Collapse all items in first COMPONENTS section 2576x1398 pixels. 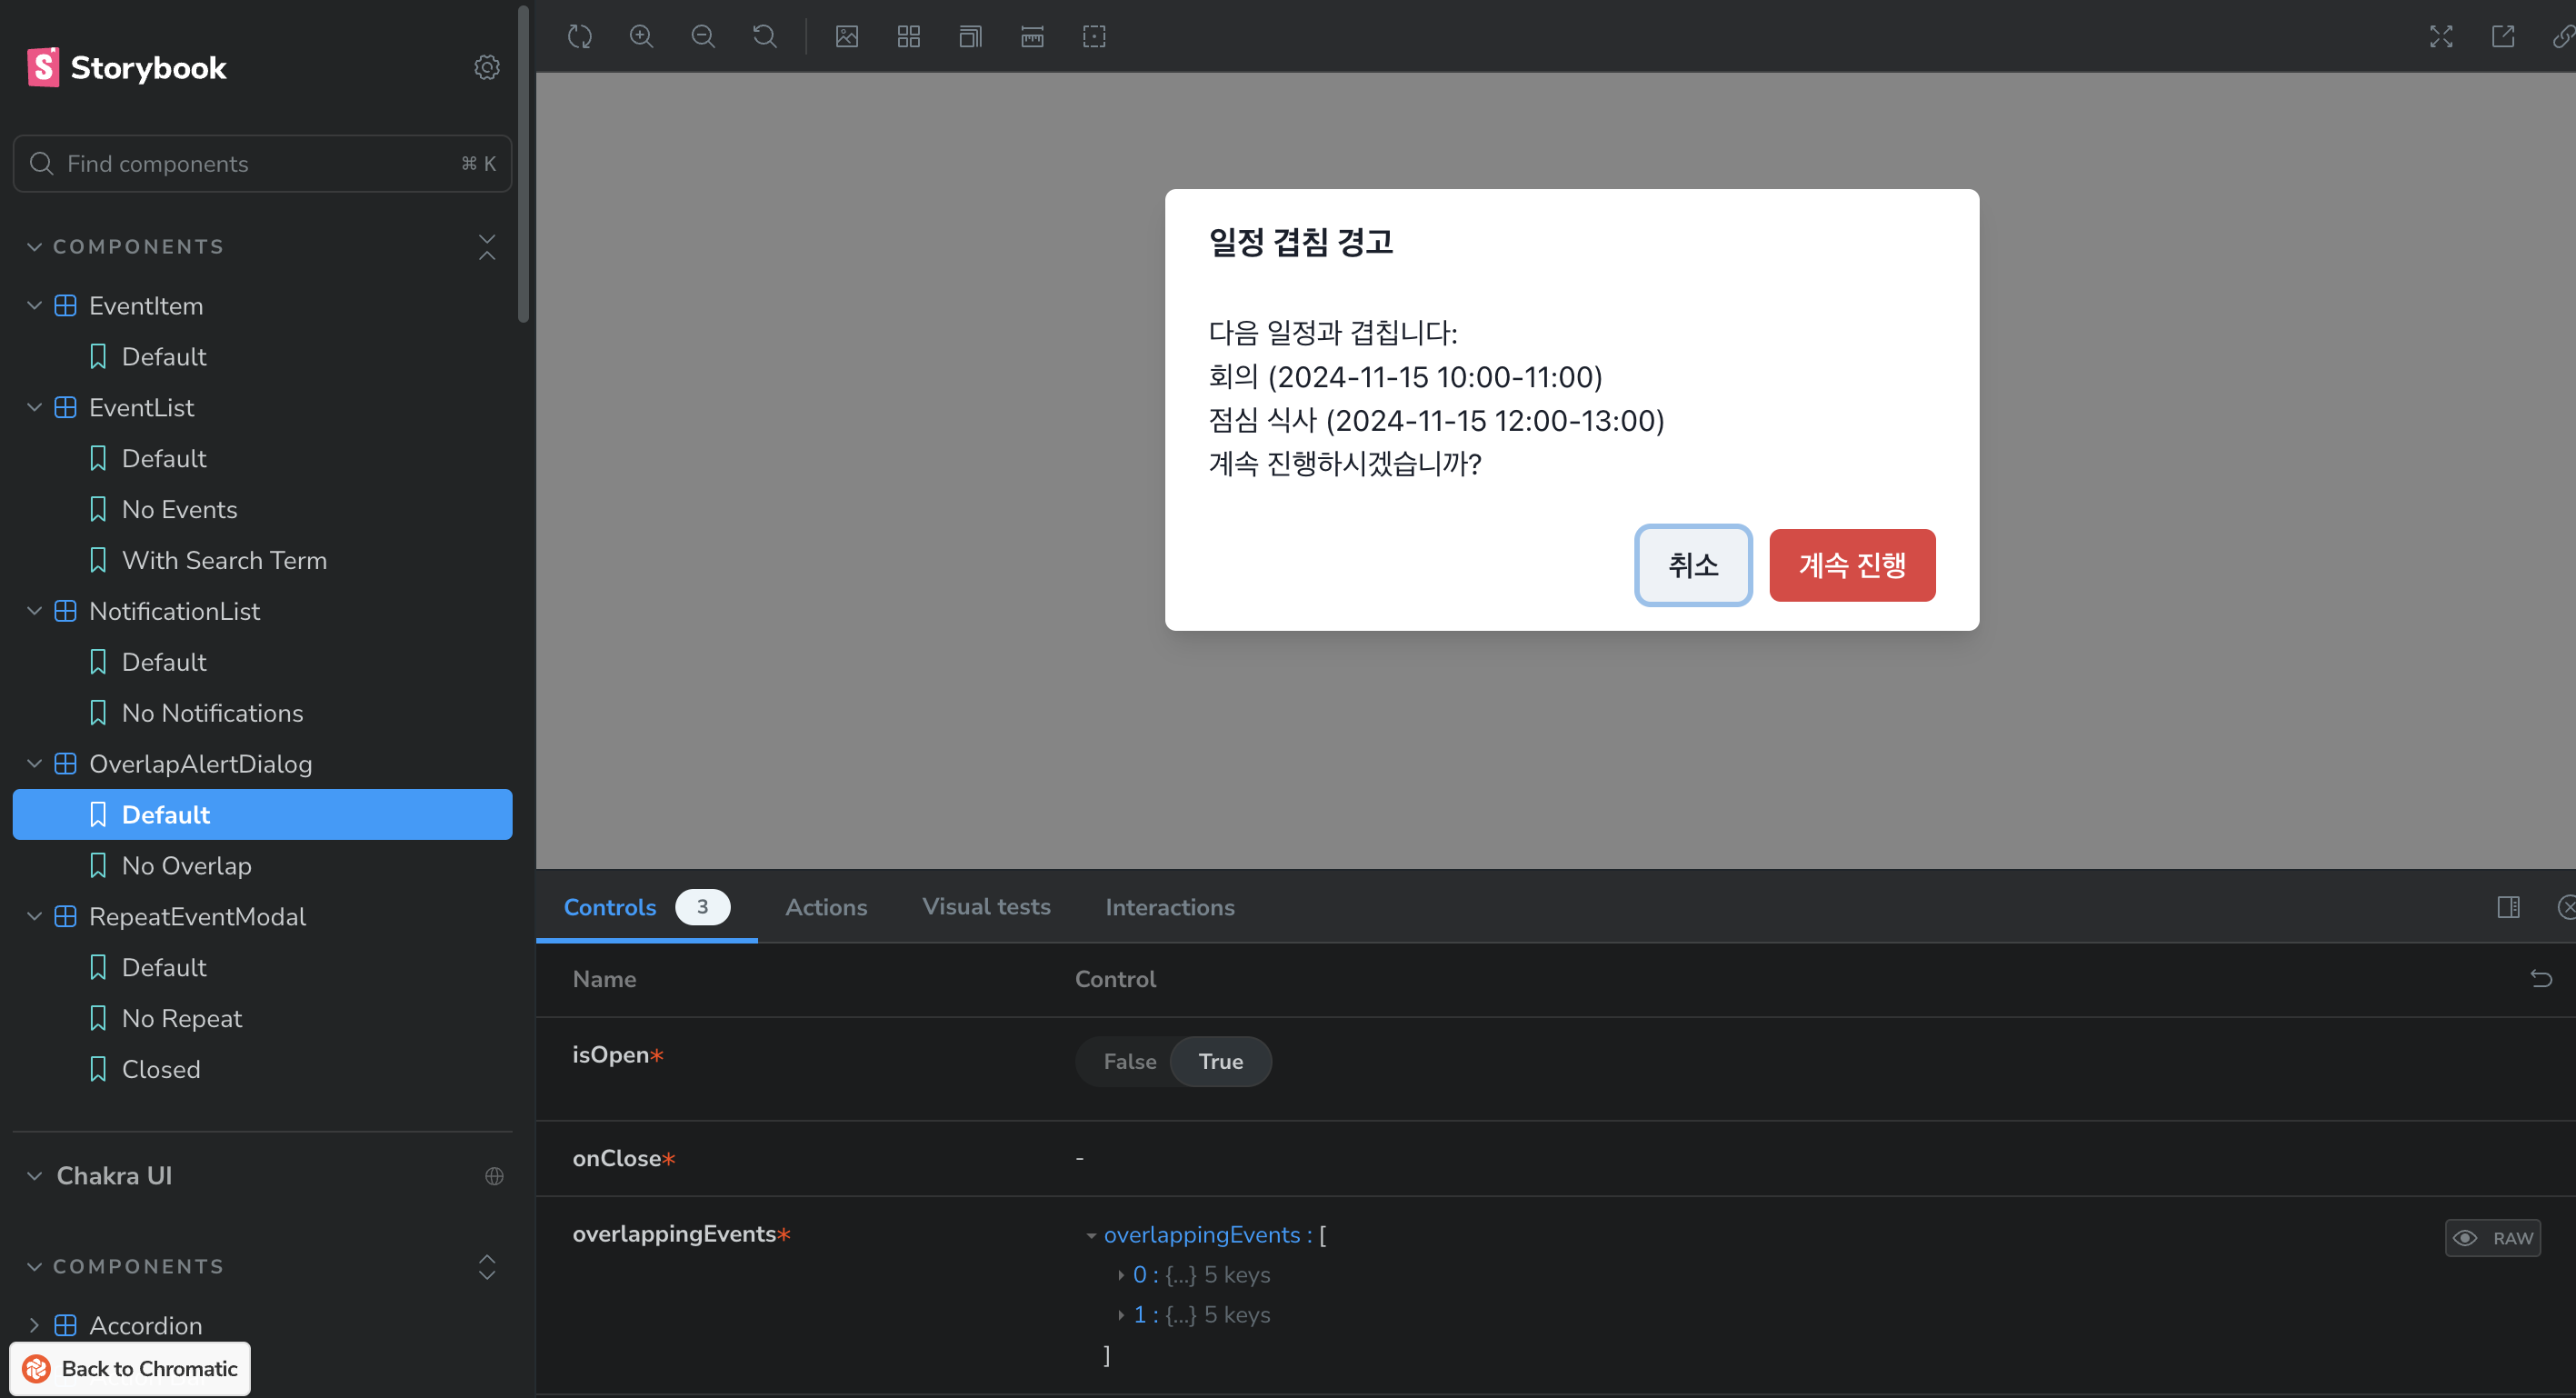[x=487, y=247]
